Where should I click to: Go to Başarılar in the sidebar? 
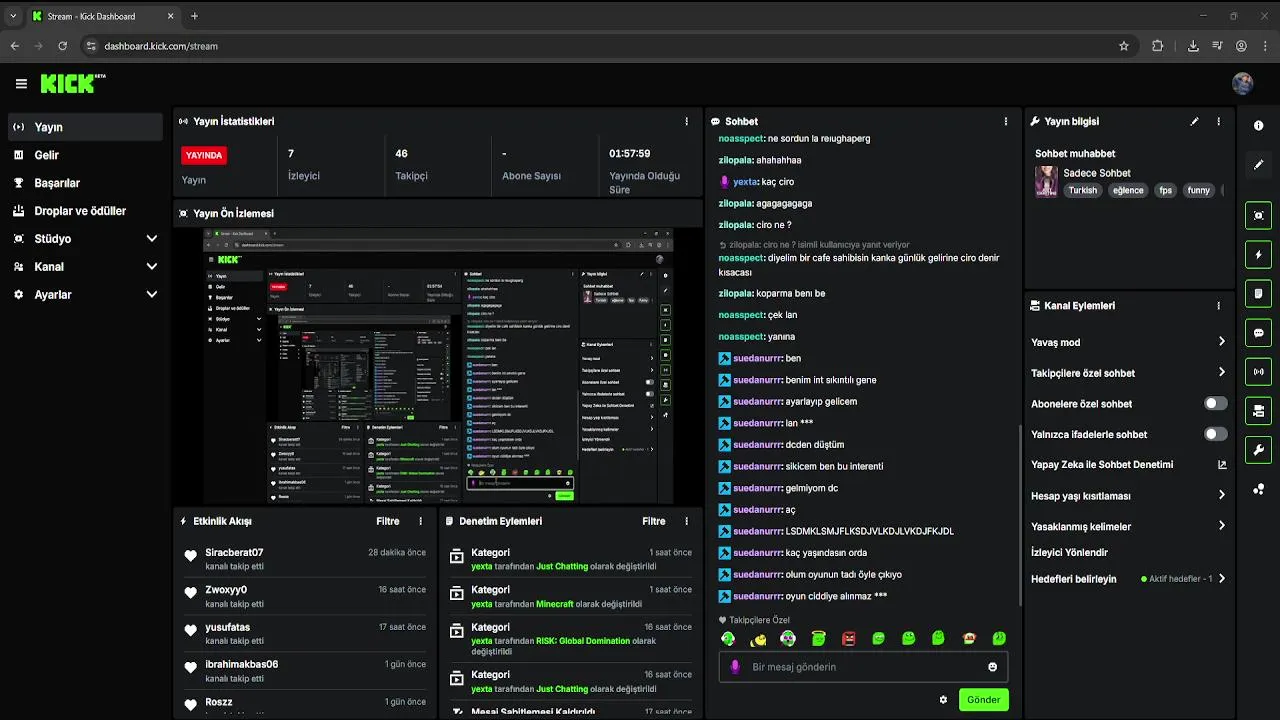(x=84, y=183)
